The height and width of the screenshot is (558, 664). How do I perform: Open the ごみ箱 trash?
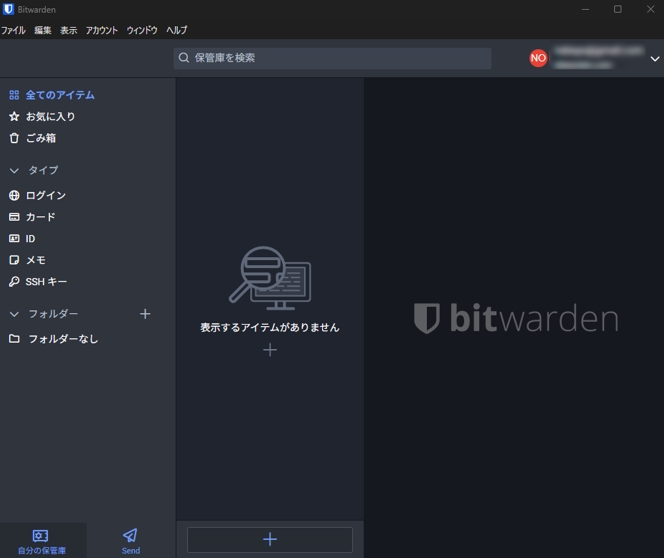click(40, 138)
